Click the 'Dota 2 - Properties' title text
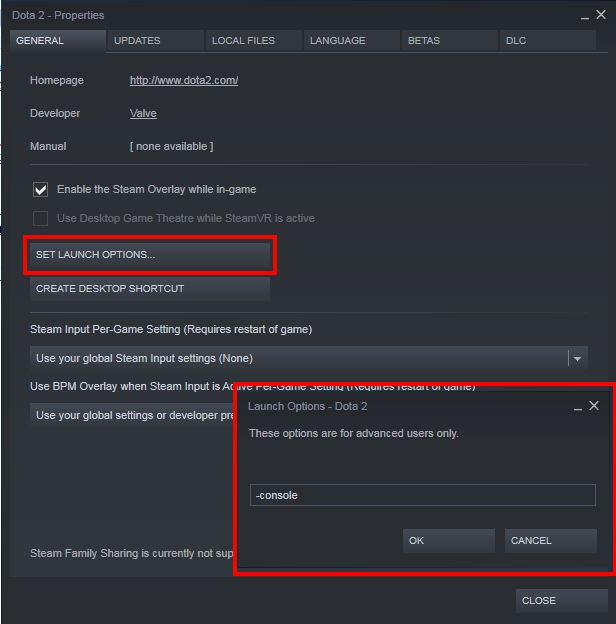This screenshot has width=616, height=624. pyautogui.click(x=58, y=15)
